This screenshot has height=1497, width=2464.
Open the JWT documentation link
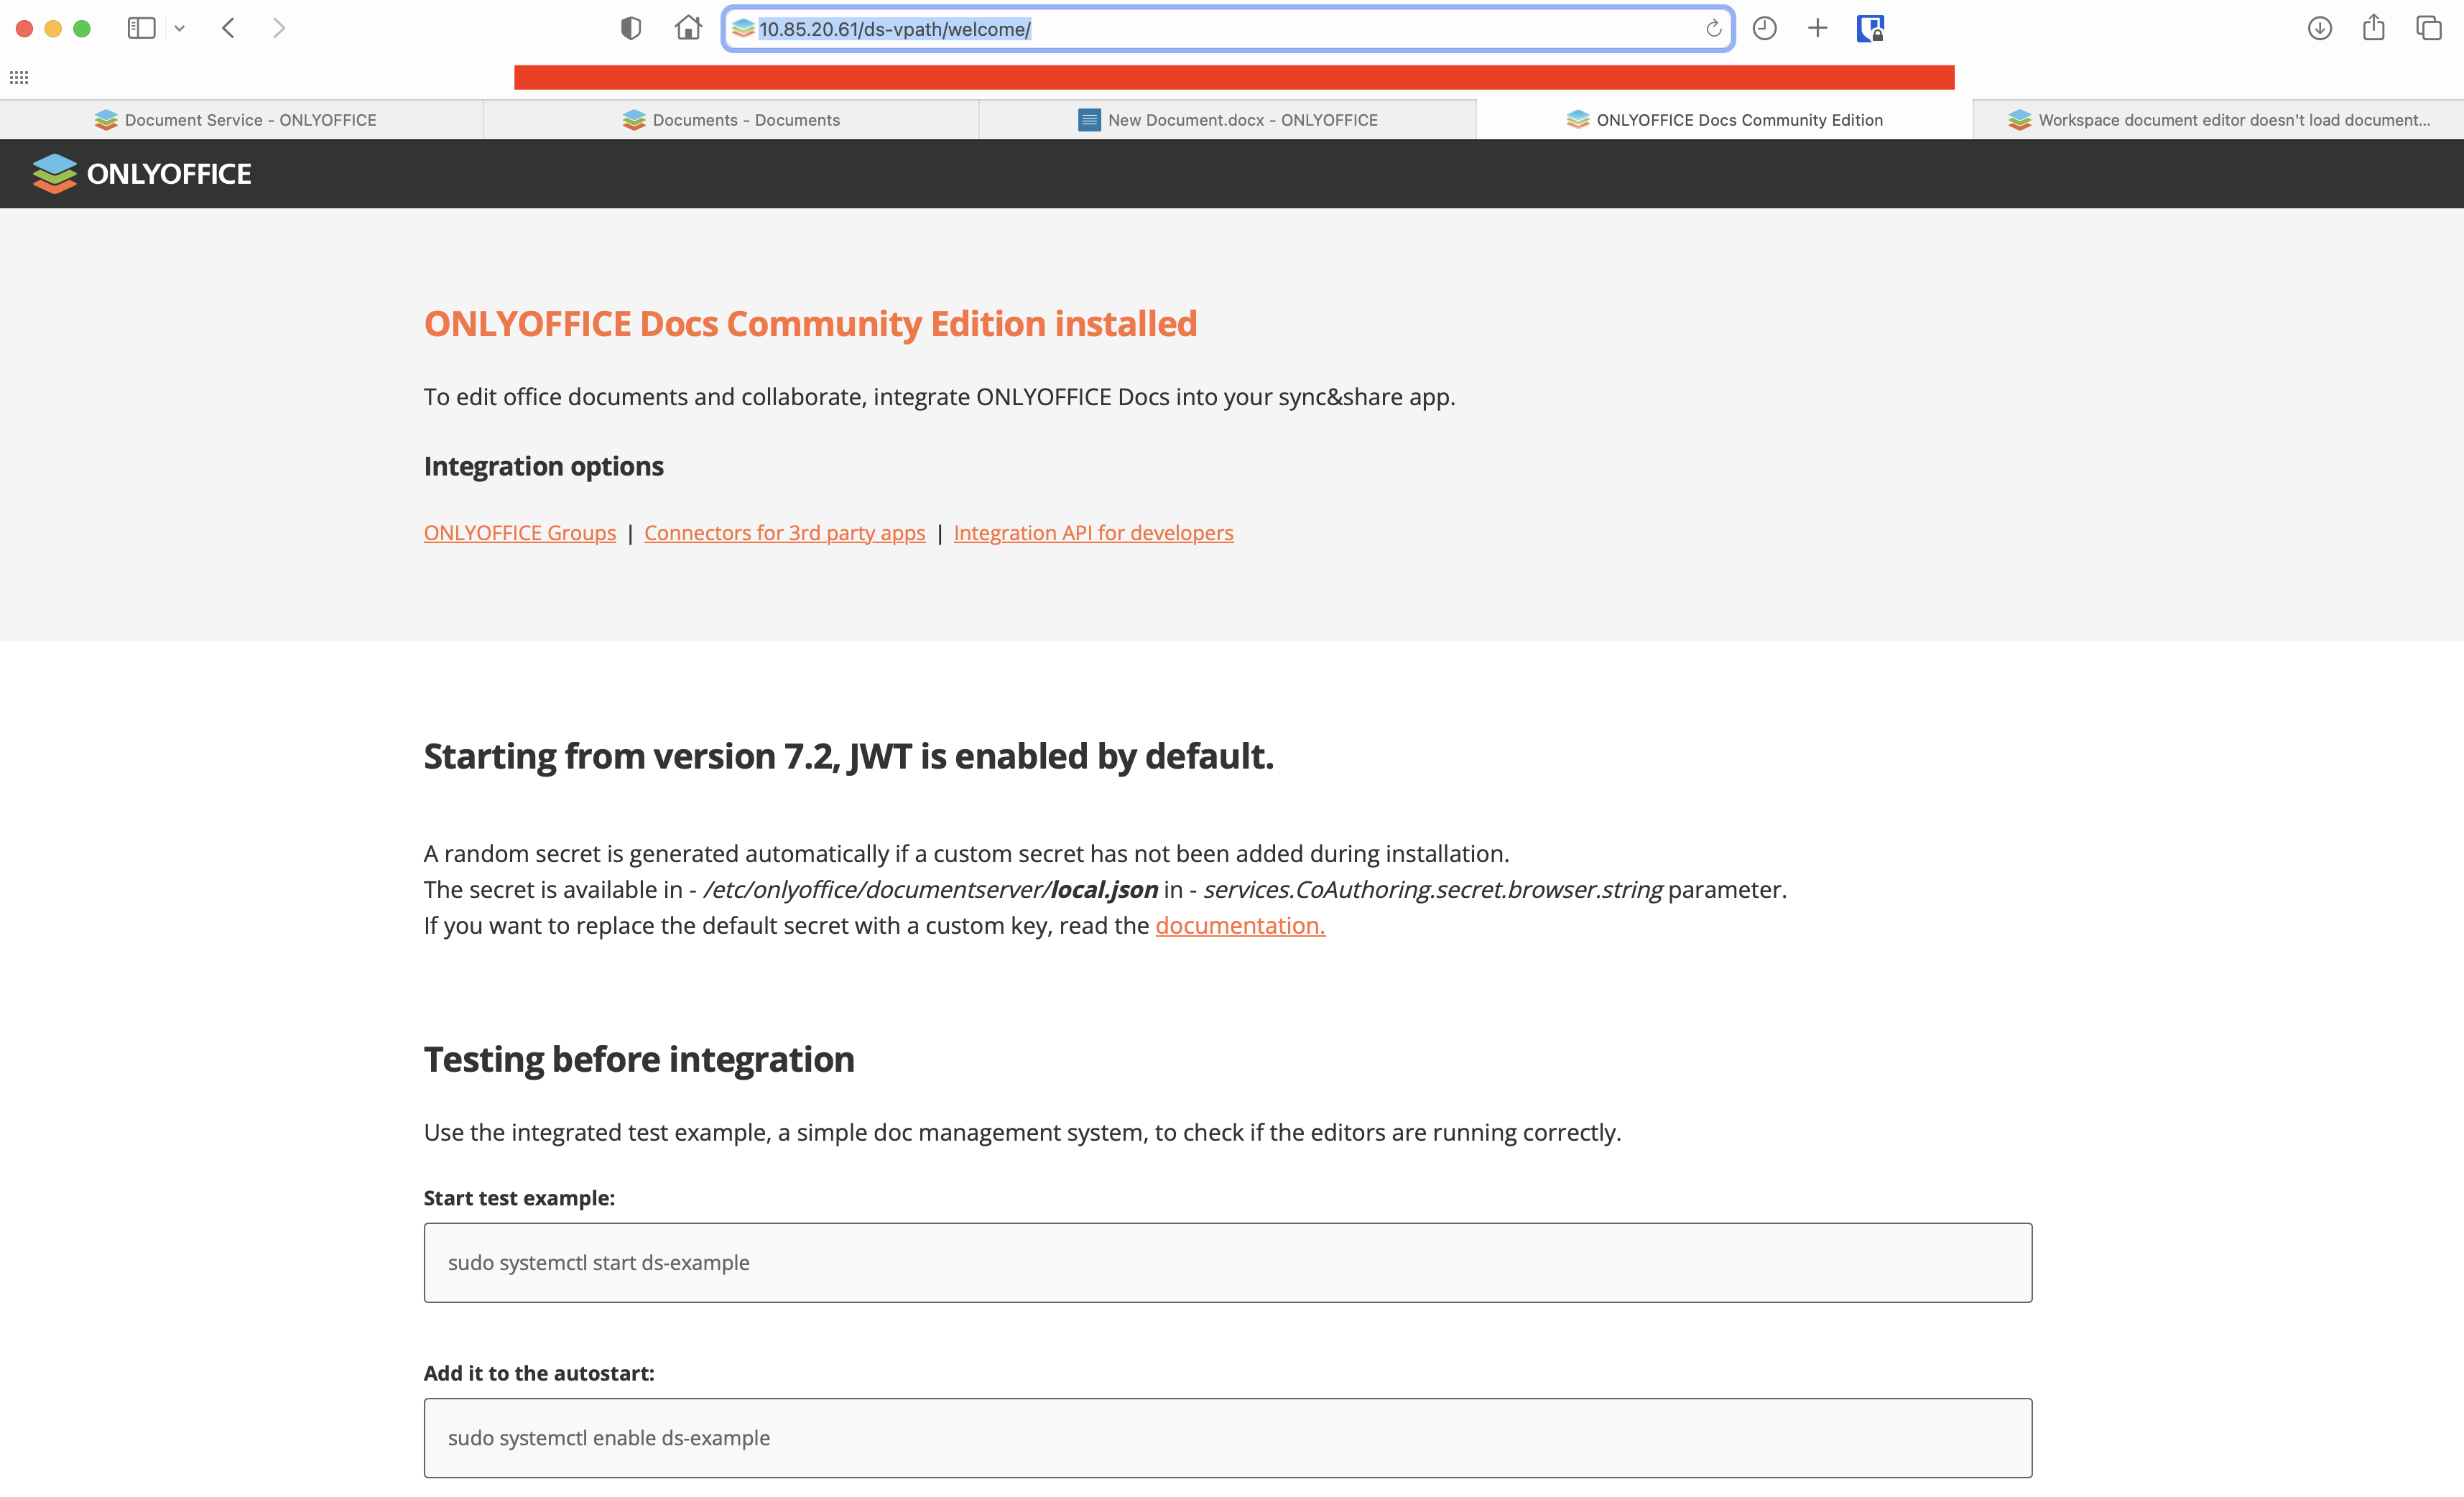point(1240,926)
